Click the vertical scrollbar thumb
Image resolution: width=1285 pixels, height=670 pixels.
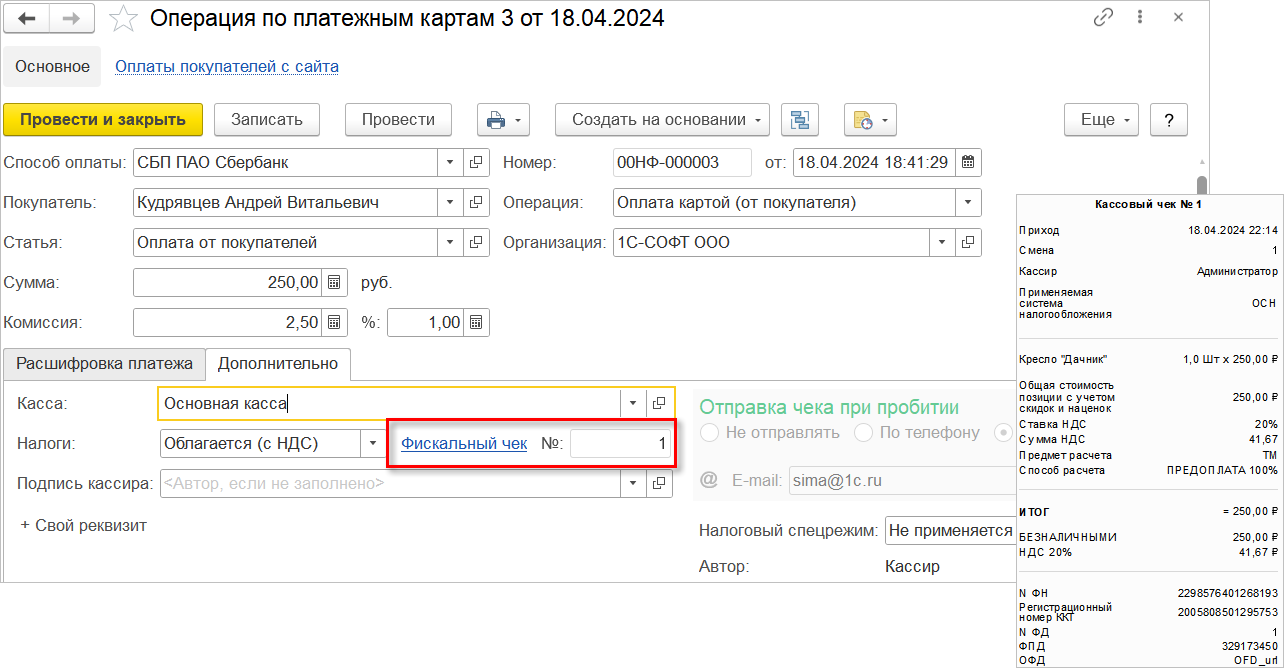1202,187
